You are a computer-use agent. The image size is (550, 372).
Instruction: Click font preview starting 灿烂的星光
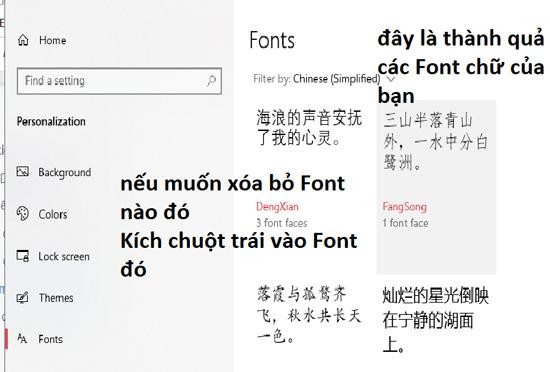[435, 319]
